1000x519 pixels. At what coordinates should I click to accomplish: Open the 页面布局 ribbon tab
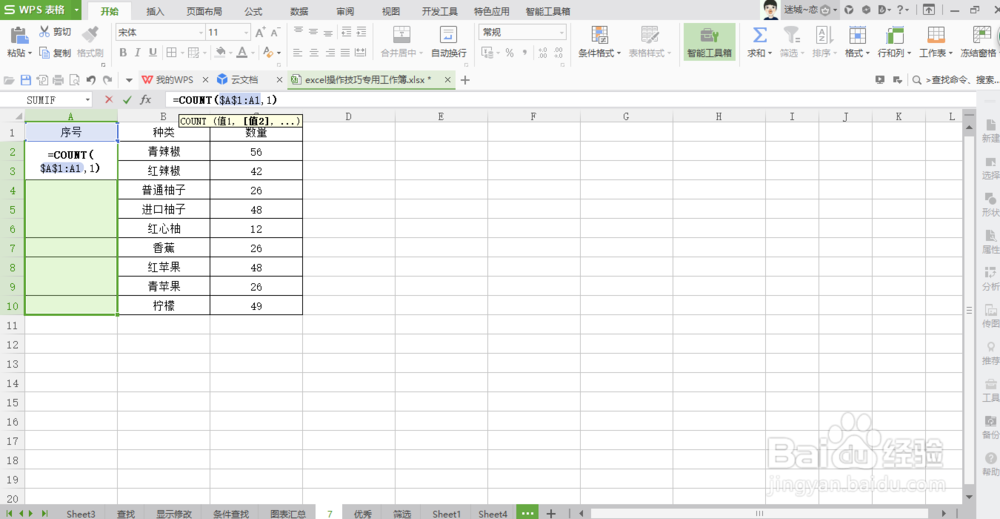pos(204,11)
